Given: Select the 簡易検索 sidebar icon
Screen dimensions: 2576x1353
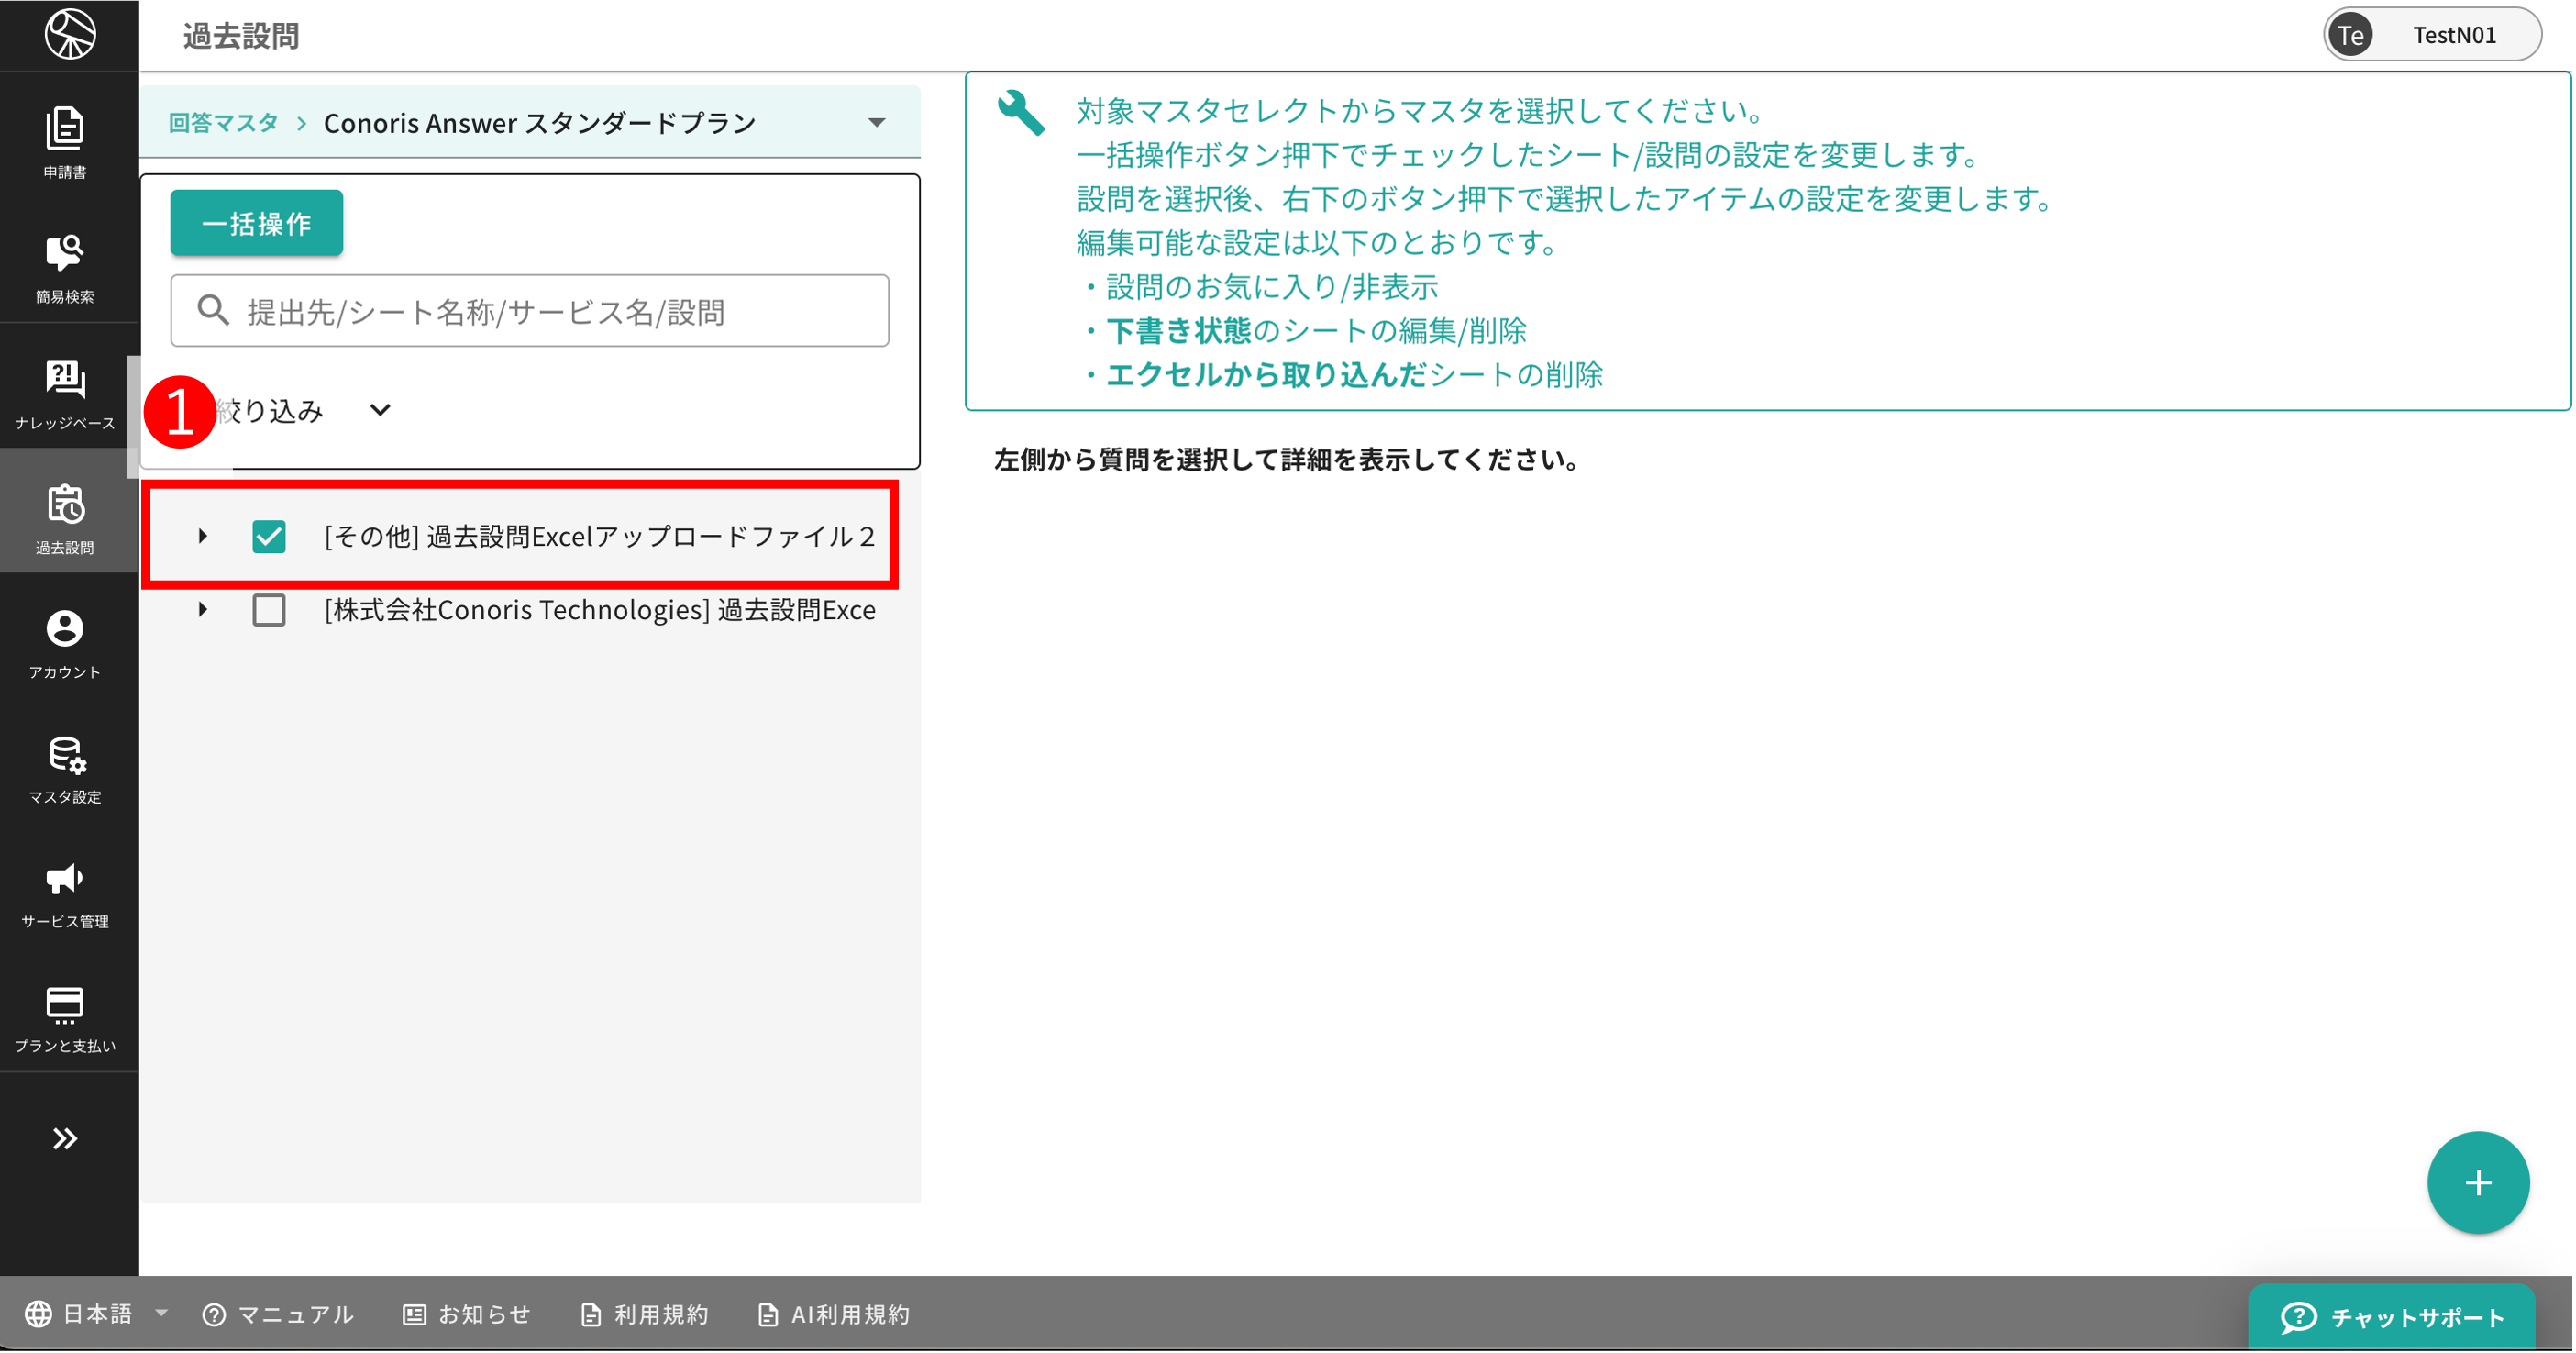Looking at the screenshot, I should (64, 267).
